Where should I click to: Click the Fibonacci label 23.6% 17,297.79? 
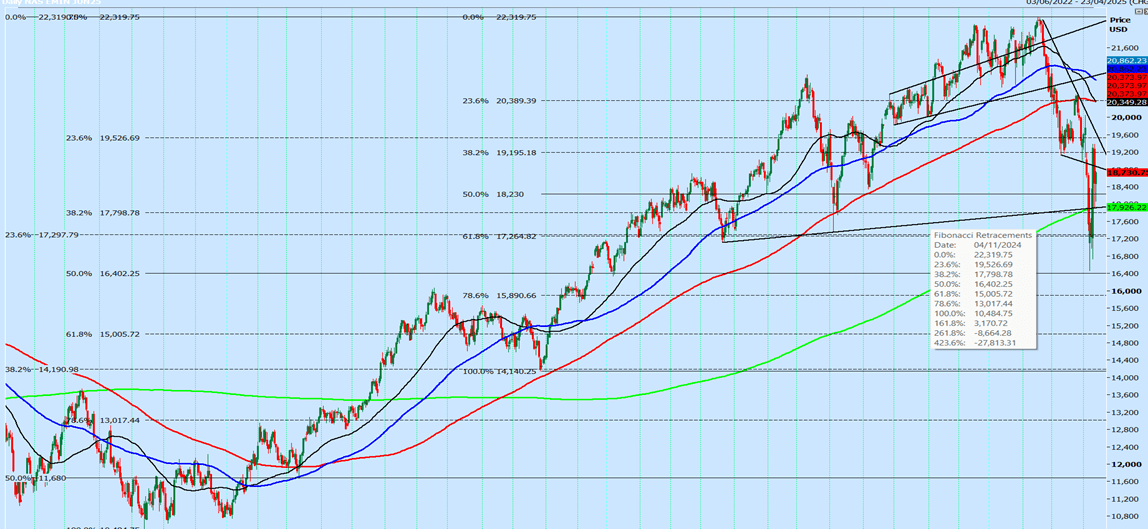coord(42,234)
